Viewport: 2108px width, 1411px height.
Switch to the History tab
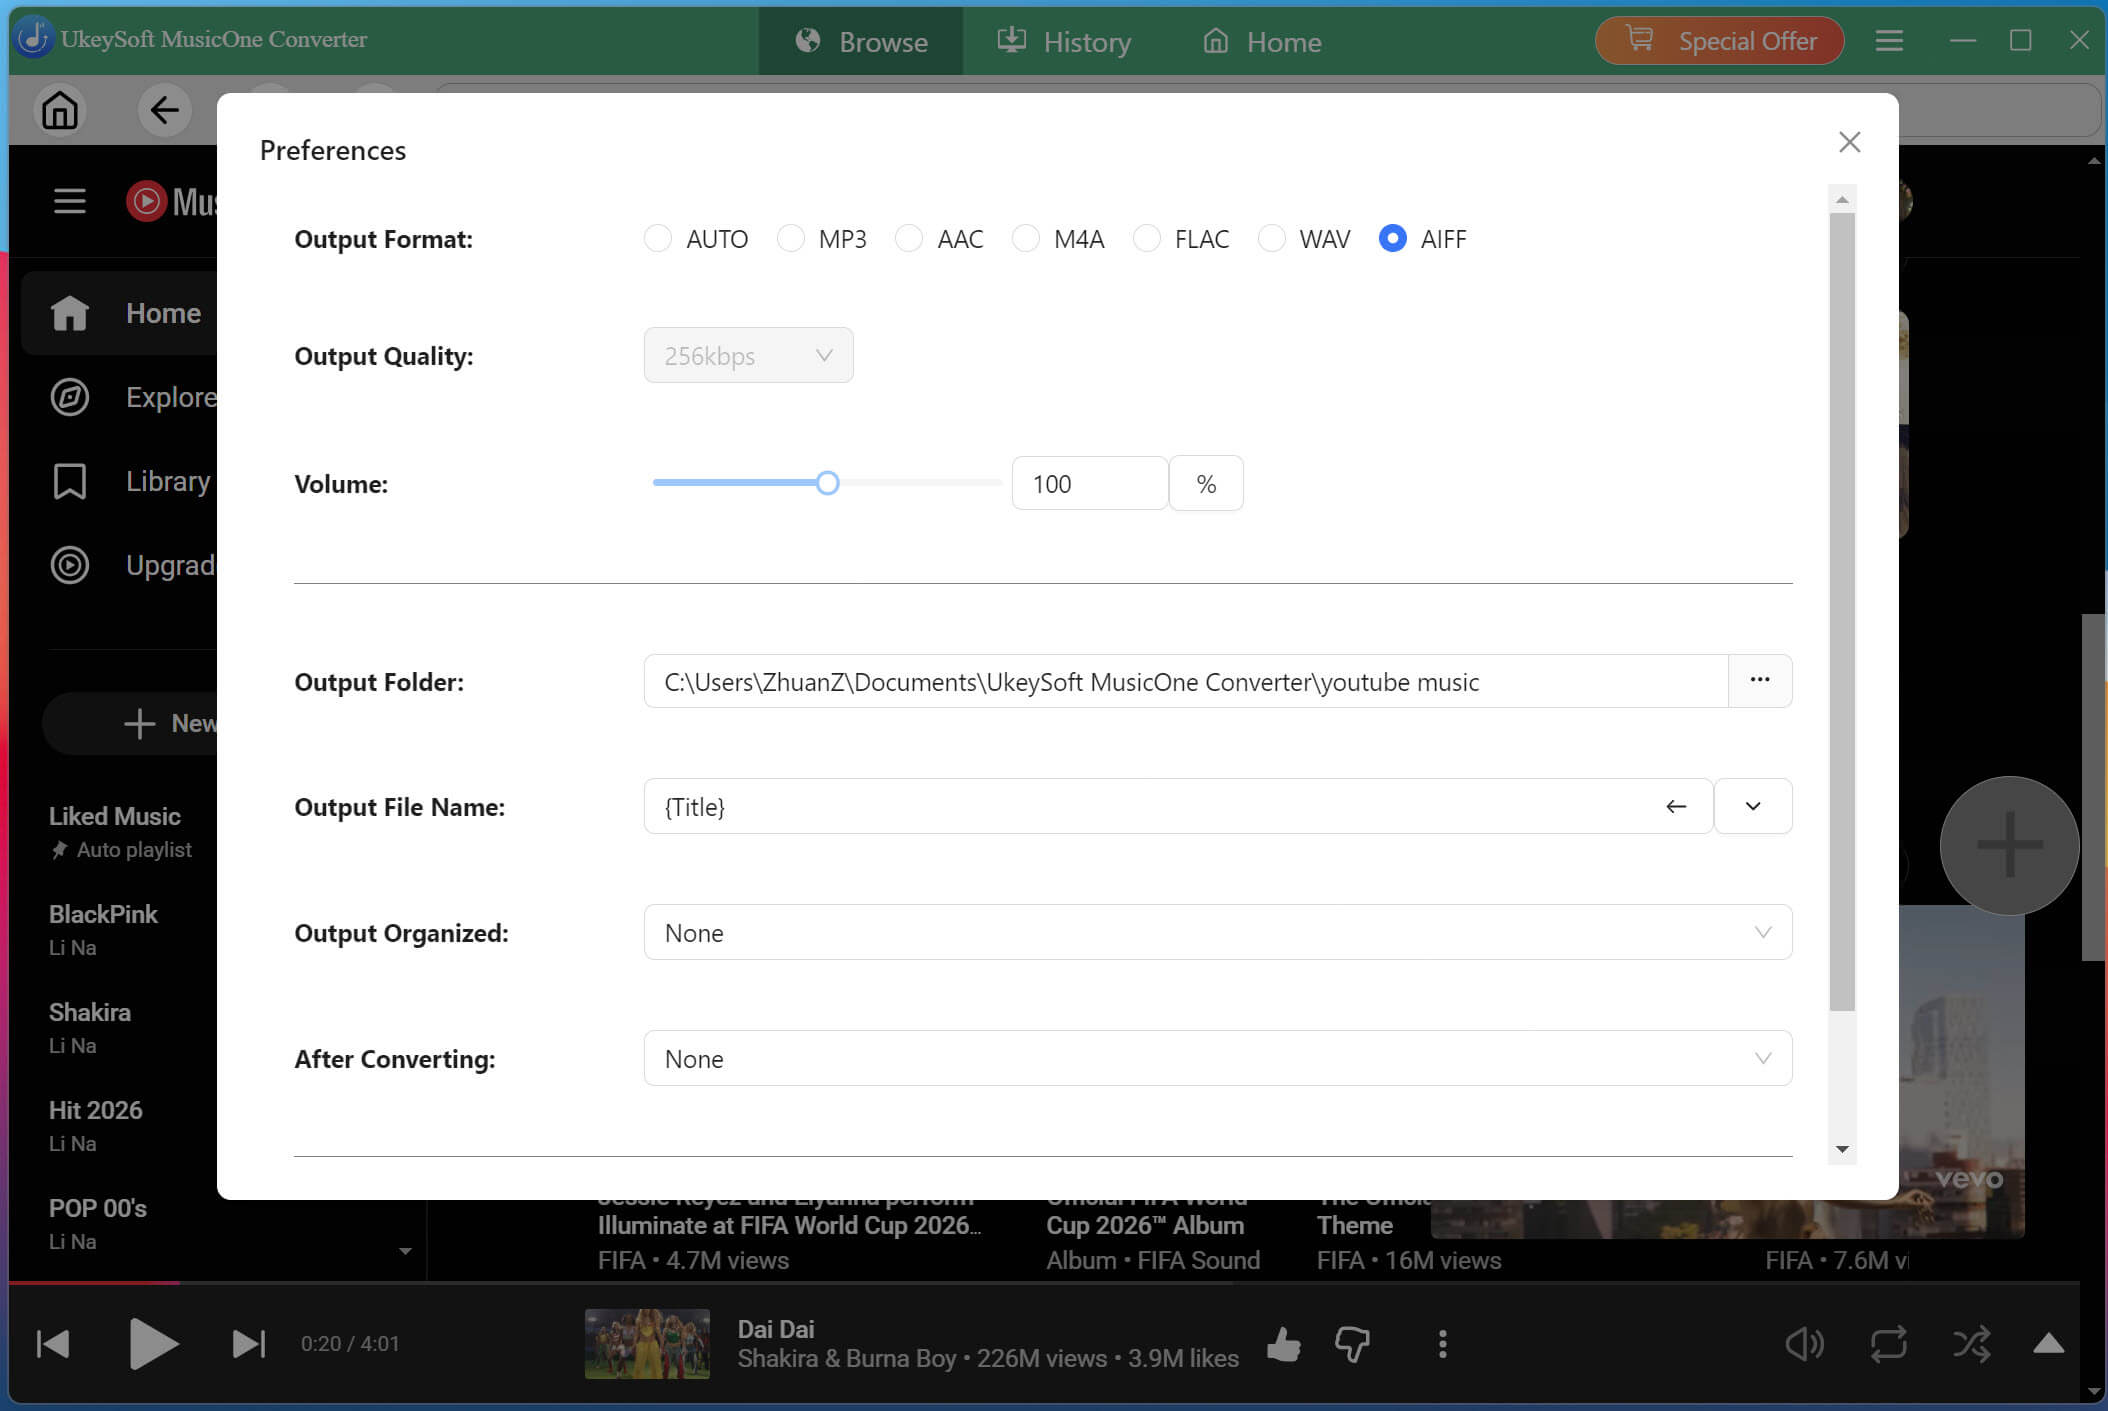[x=1064, y=41]
